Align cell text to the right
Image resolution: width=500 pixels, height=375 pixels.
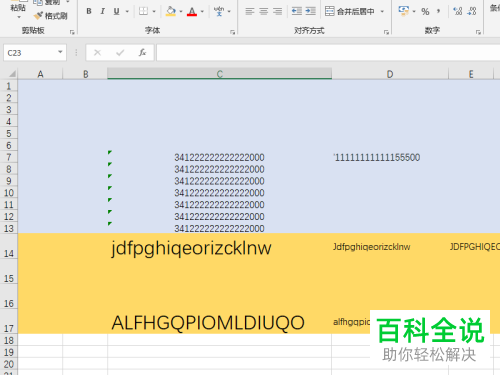click(x=277, y=11)
